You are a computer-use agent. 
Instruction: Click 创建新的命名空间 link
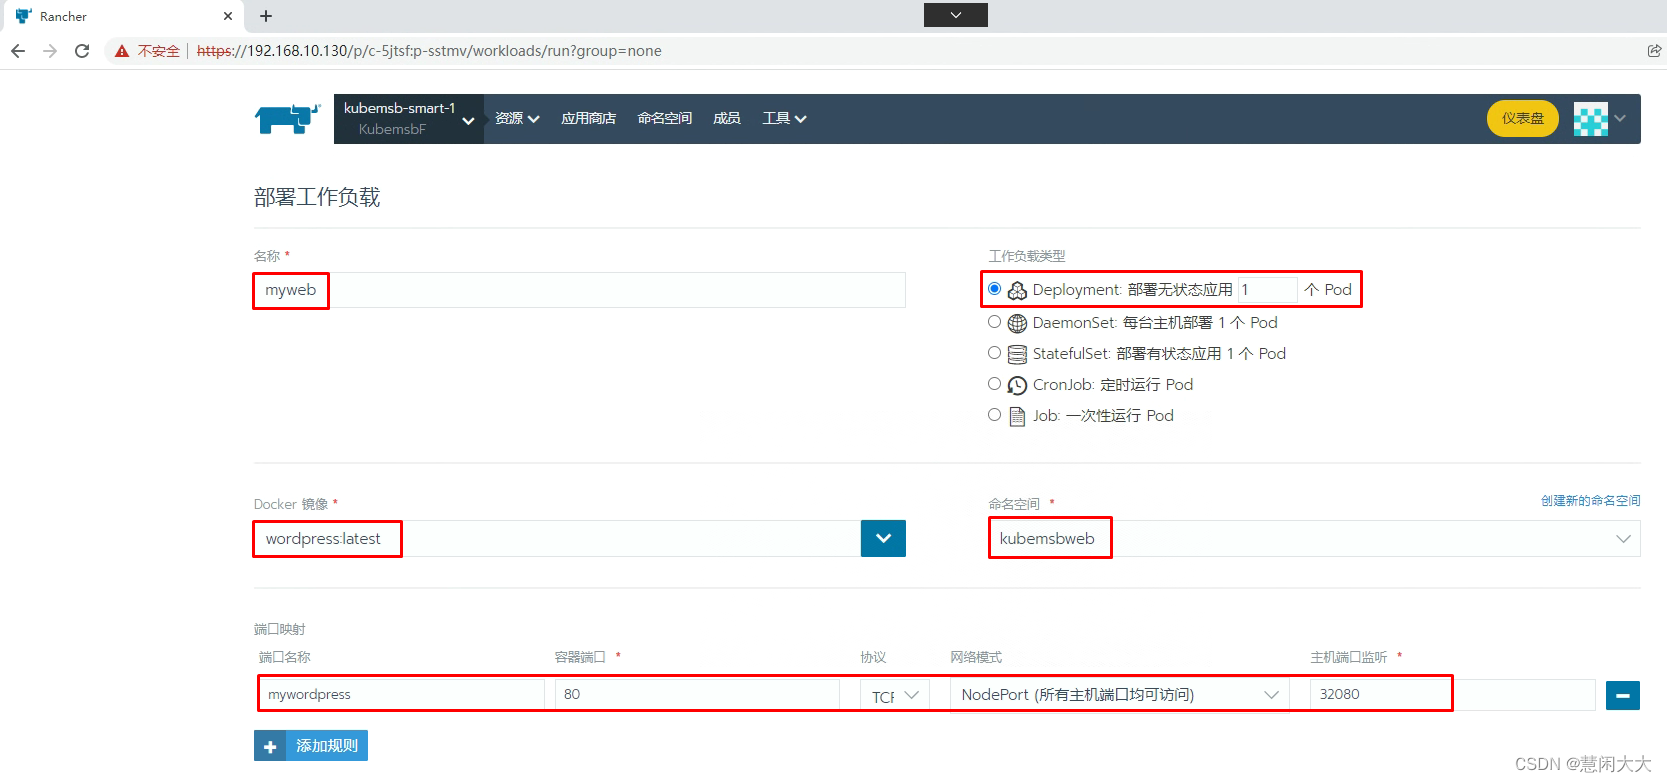(x=1590, y=501)
